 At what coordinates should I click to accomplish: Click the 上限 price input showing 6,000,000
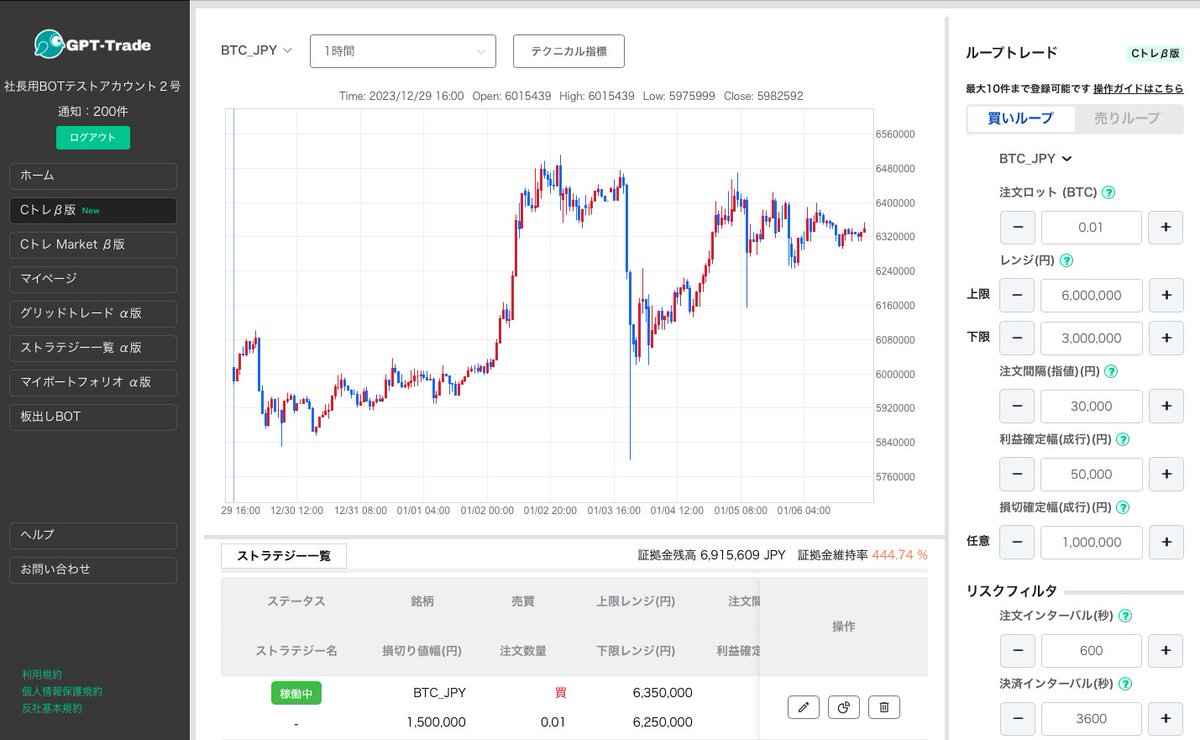[1091, 295]
